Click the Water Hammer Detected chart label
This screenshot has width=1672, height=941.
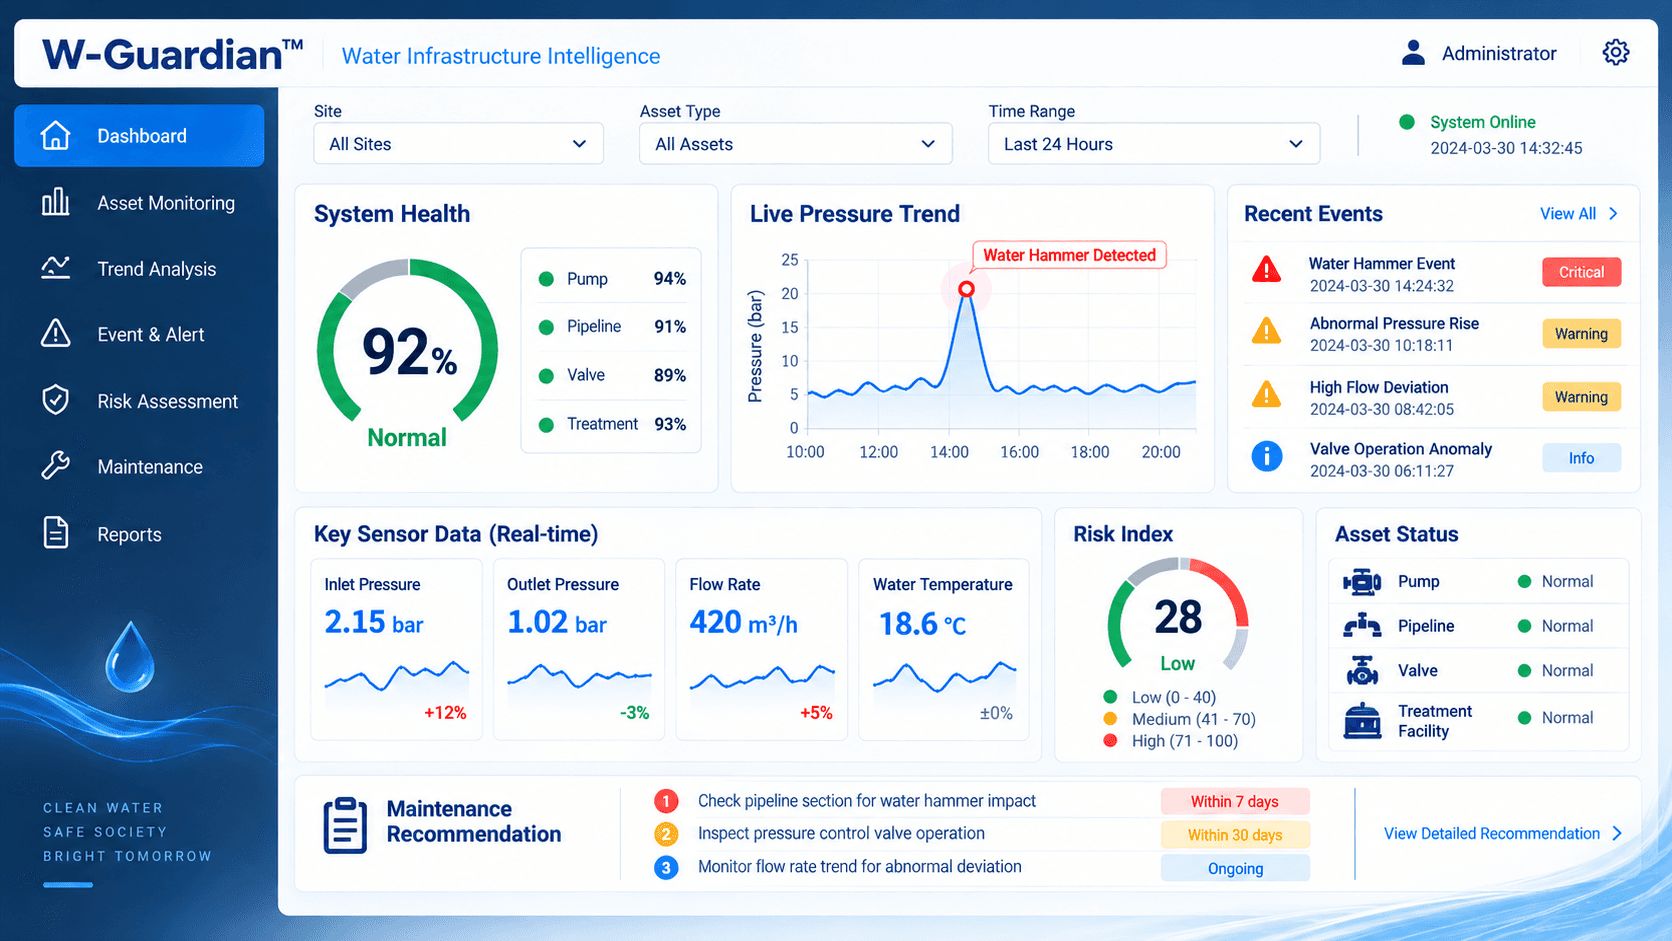[1069, 255]
